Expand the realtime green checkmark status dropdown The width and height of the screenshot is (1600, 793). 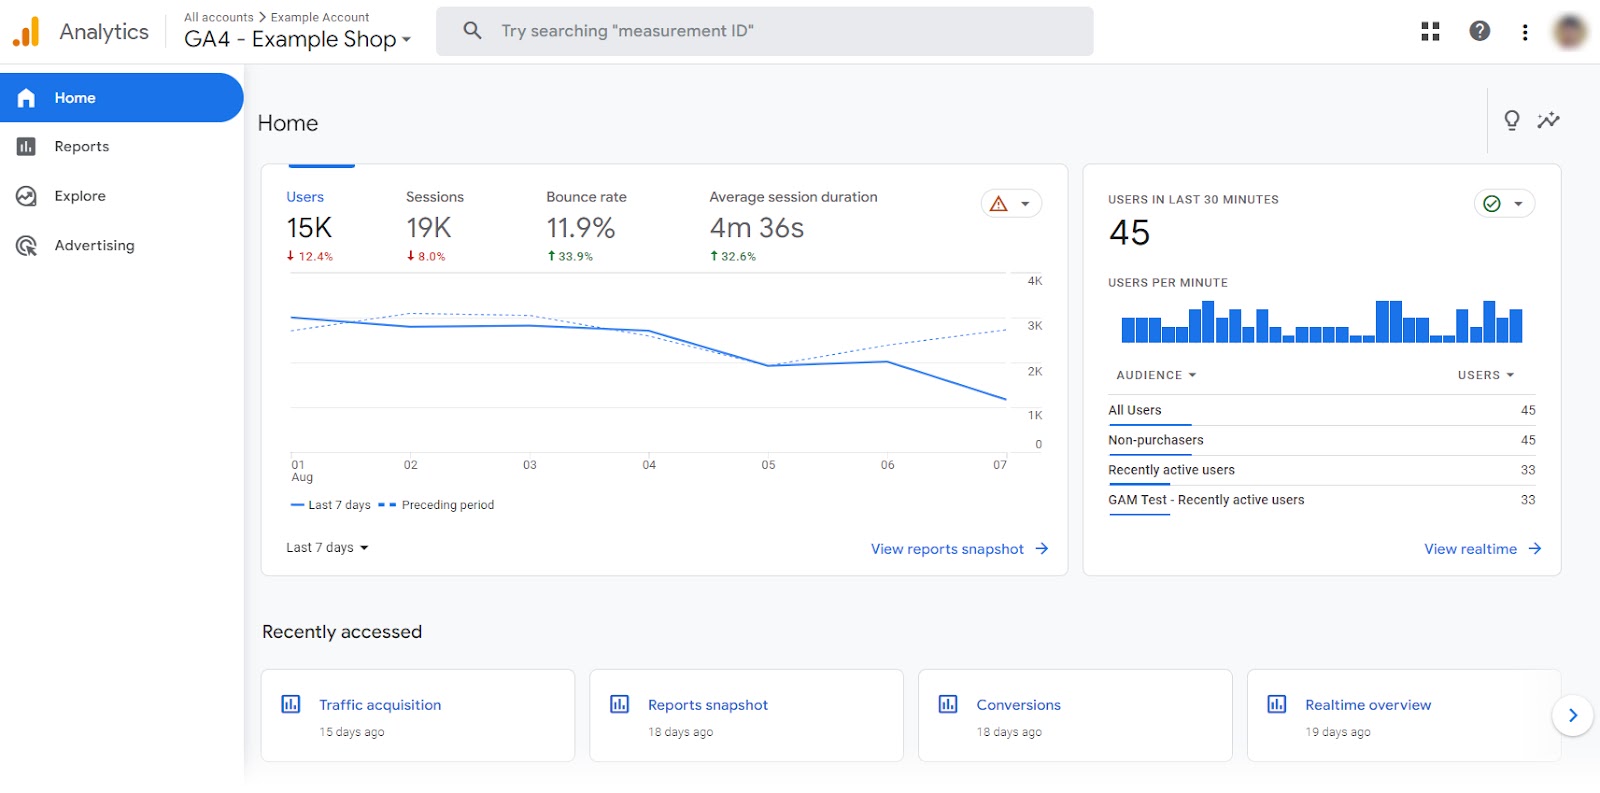tap(1503, 204)
